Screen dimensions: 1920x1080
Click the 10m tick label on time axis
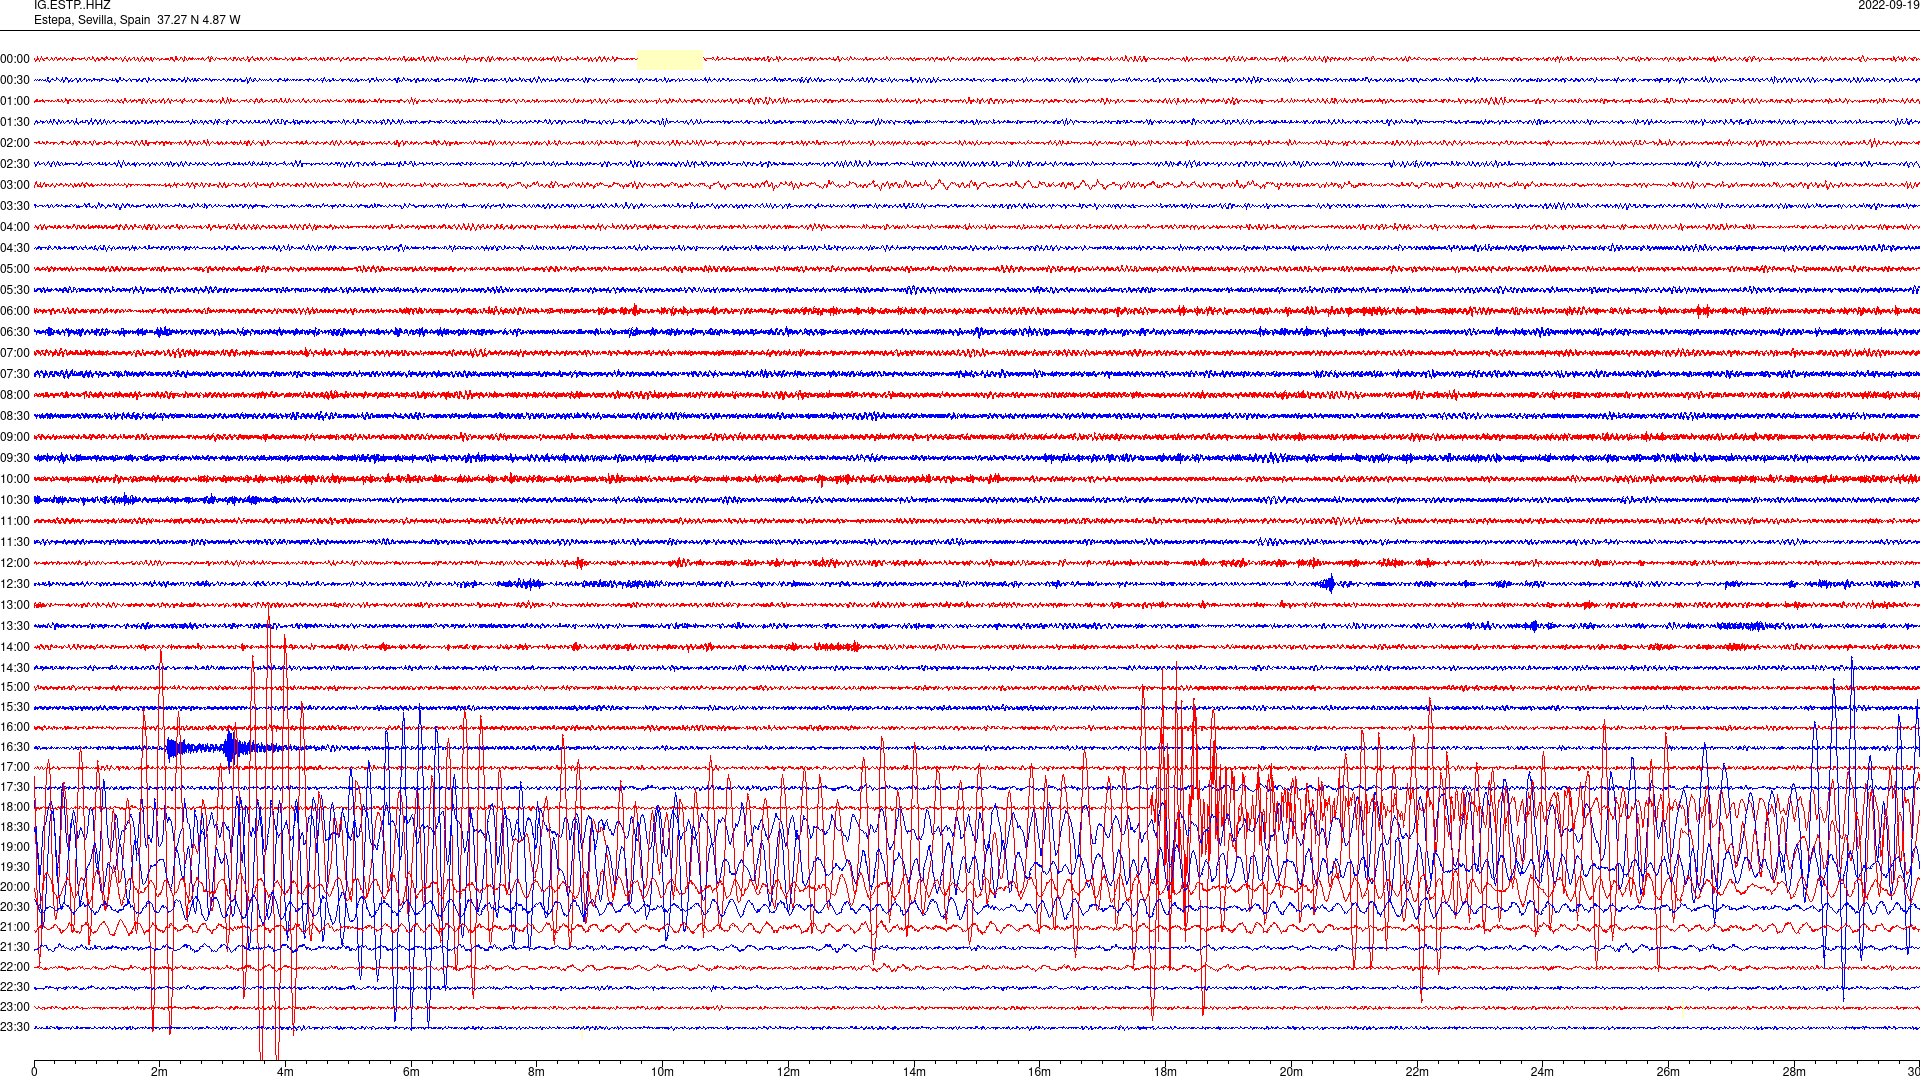(662, 1072)
